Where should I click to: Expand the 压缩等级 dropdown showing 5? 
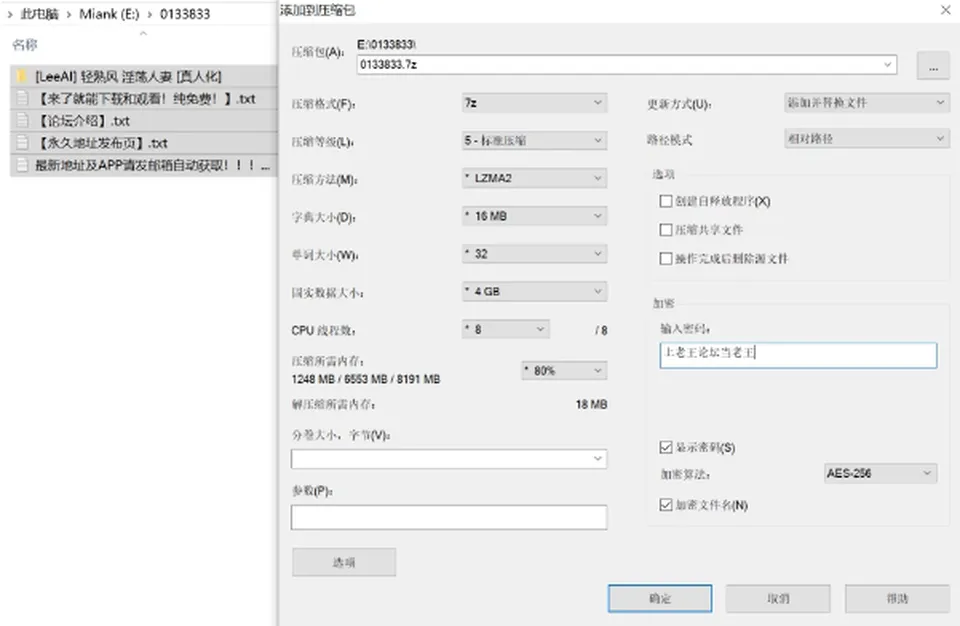534,141
